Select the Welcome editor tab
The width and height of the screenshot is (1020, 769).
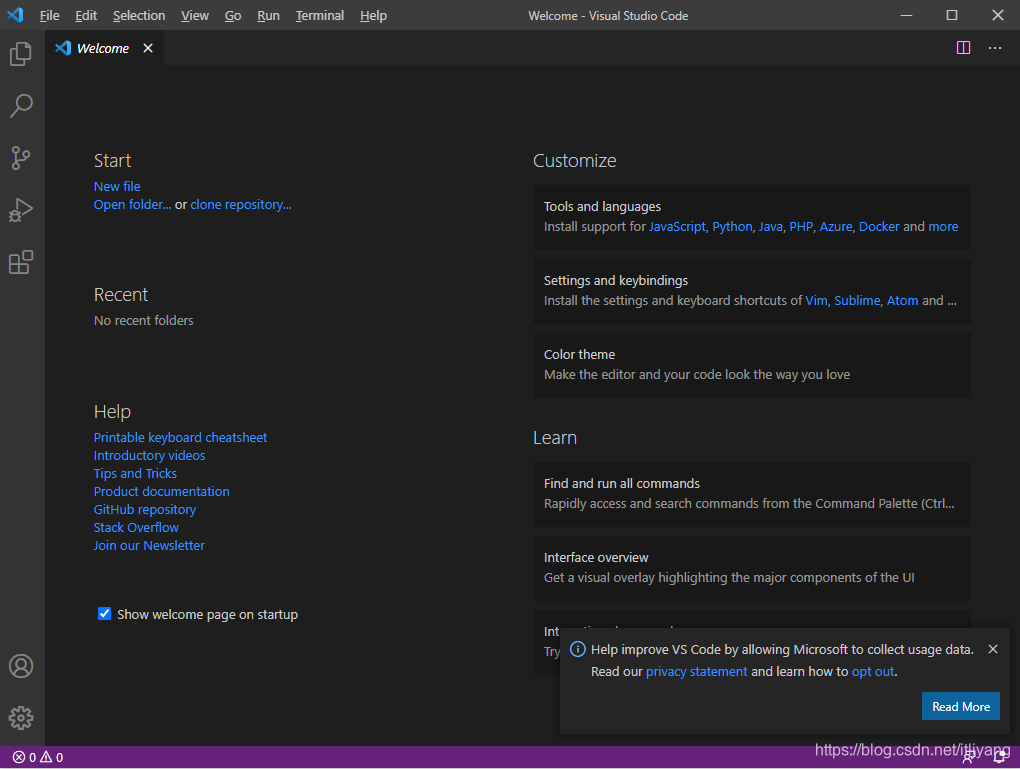click(x=103, y=48)
